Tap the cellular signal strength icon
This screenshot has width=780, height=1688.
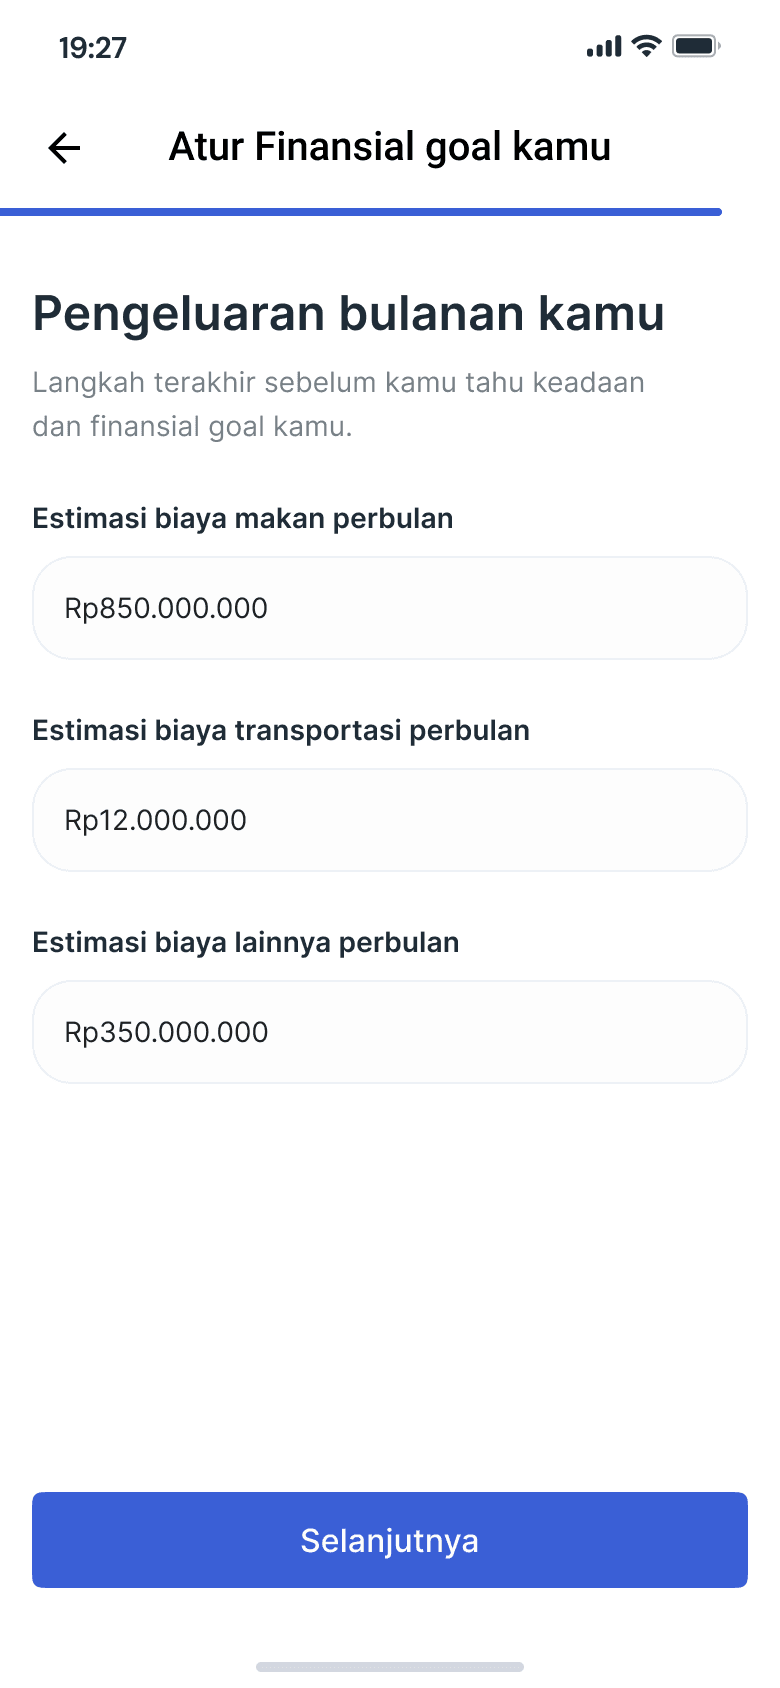(x=604, y=46)
